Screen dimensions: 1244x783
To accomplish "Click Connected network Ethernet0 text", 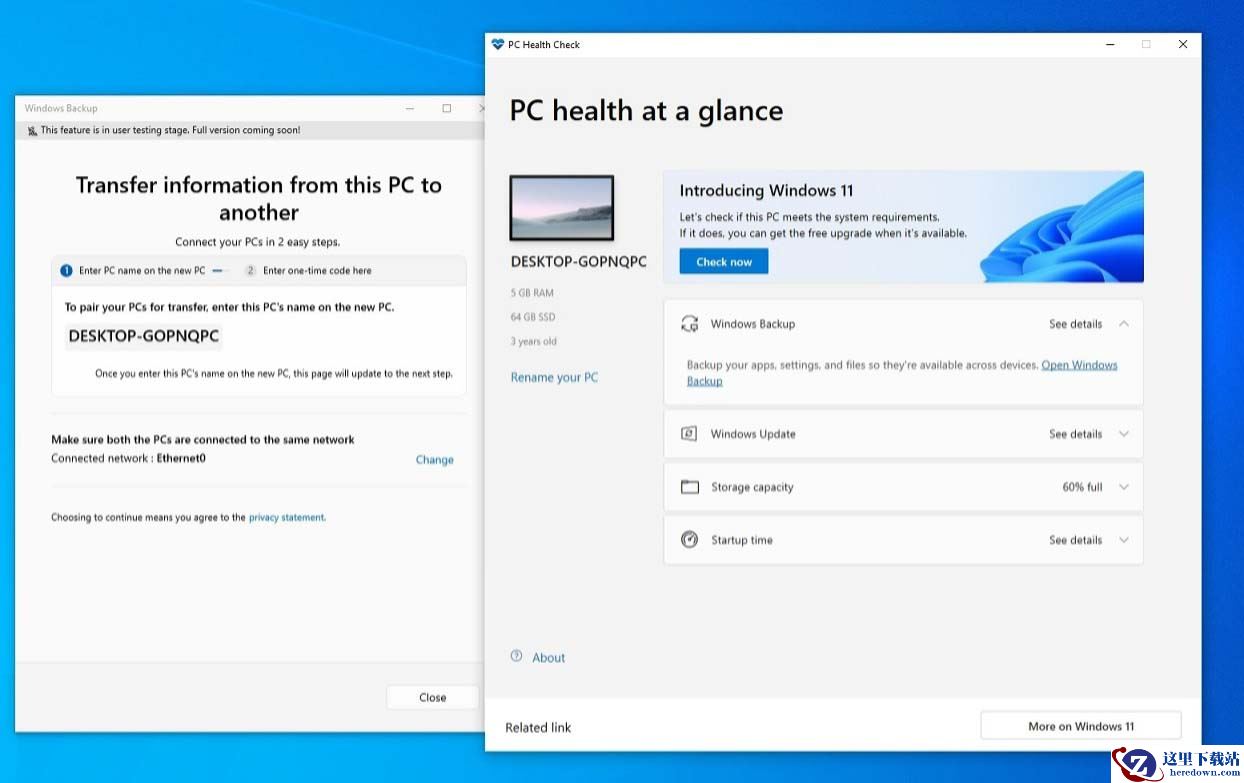I will (x=128, y=458).
